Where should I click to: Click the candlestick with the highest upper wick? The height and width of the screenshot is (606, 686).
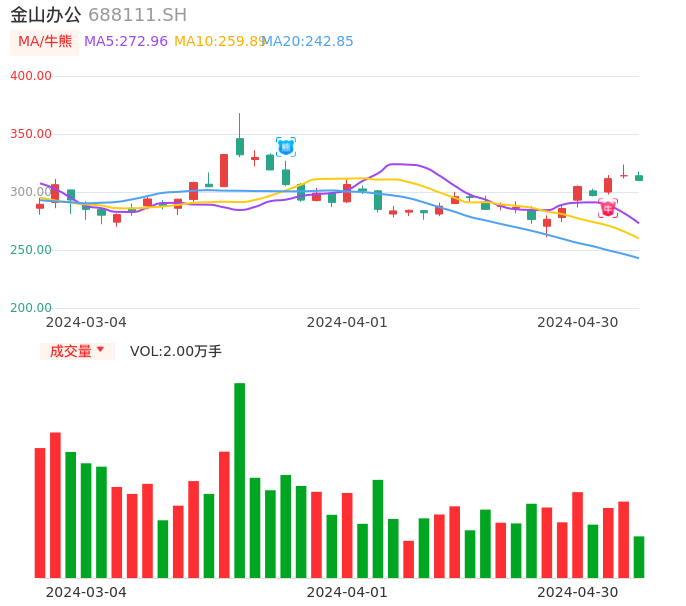pos(240,135)
